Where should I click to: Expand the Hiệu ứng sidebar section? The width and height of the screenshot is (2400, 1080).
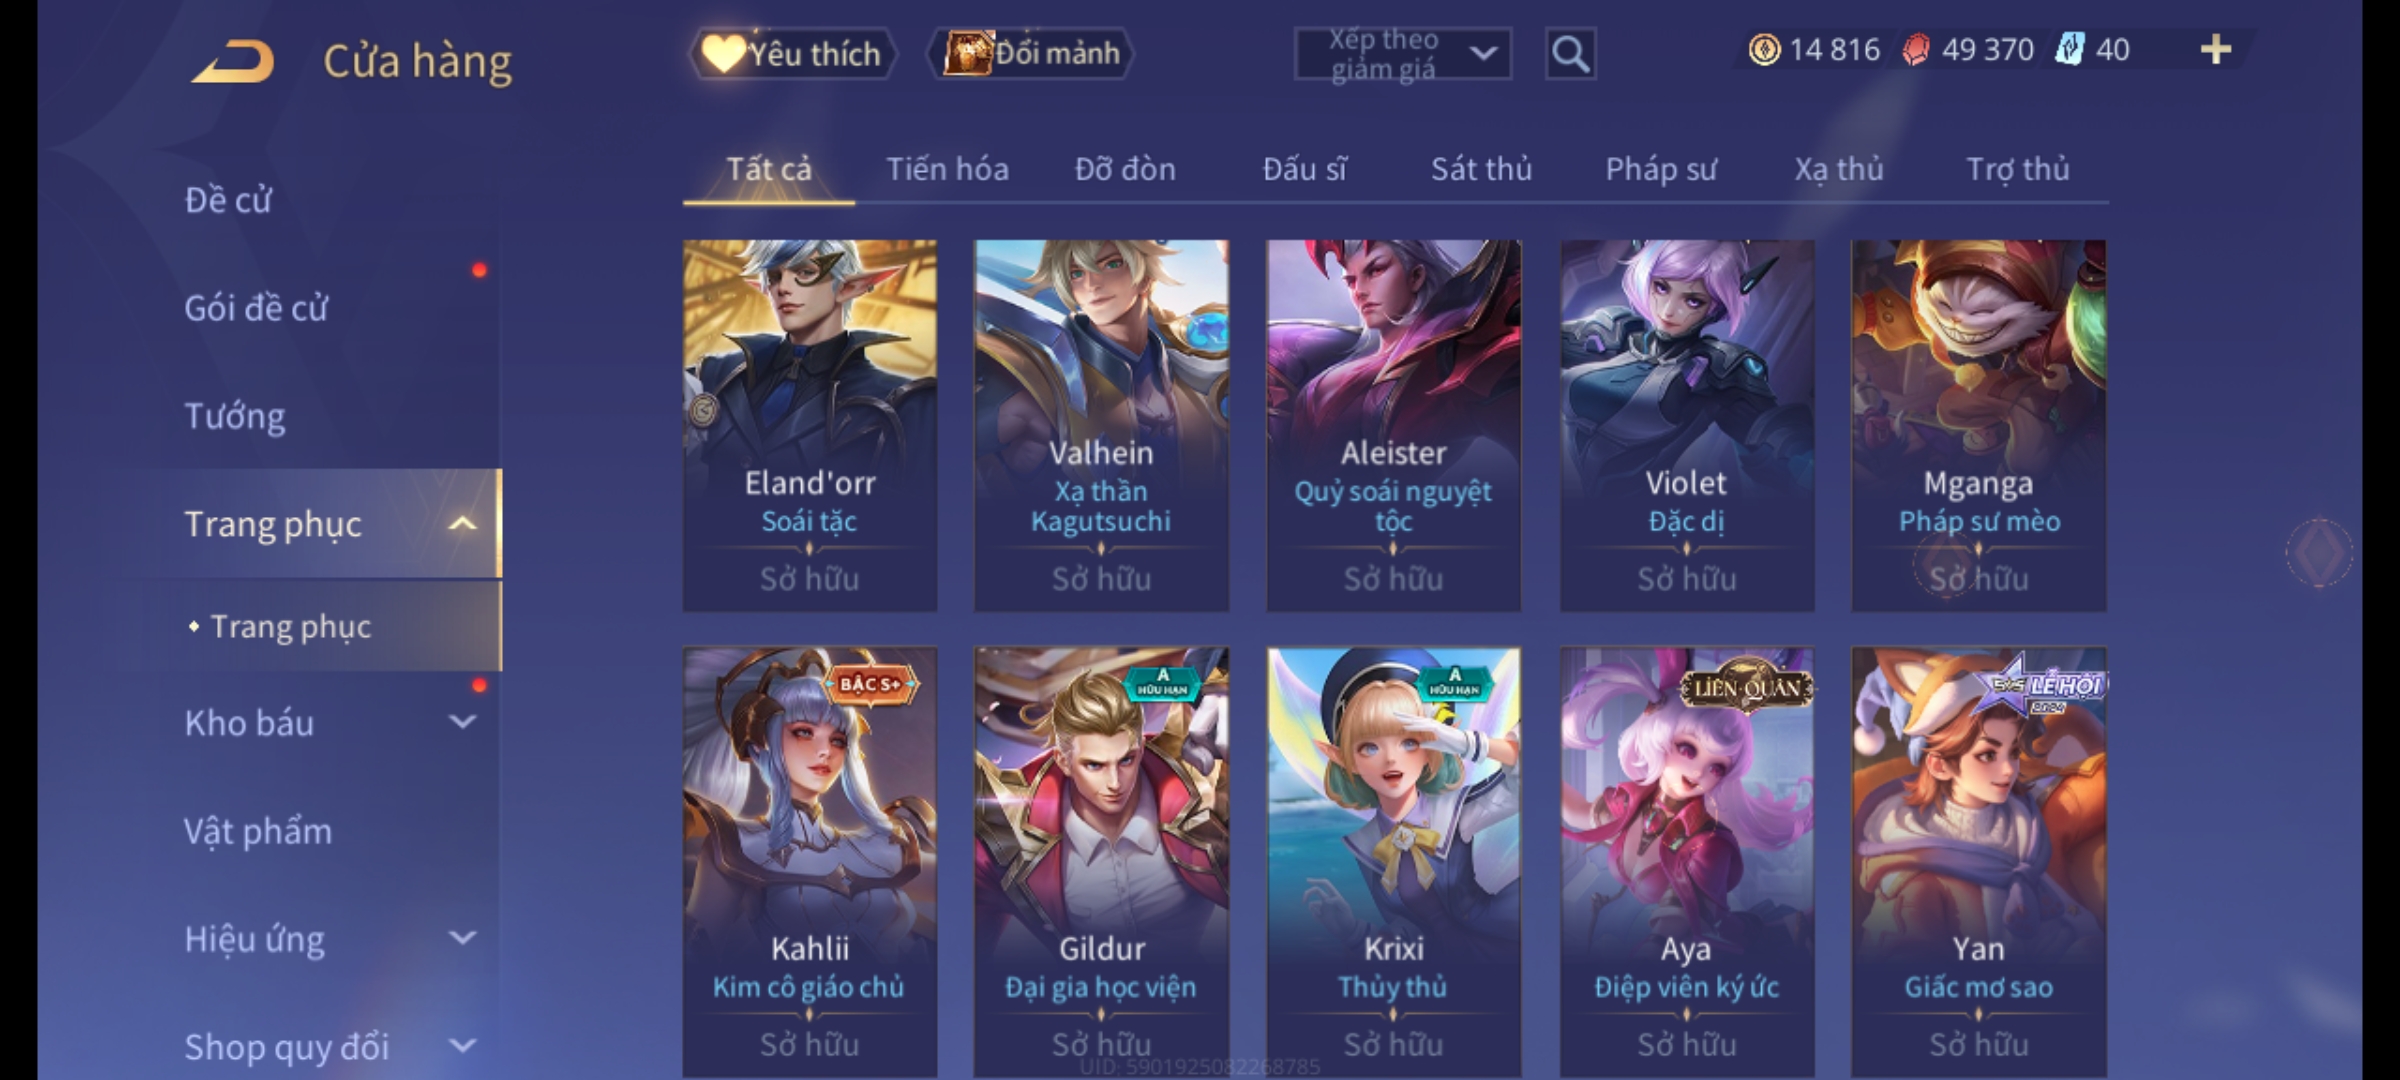pyautogui.click(x=462, y=938)
